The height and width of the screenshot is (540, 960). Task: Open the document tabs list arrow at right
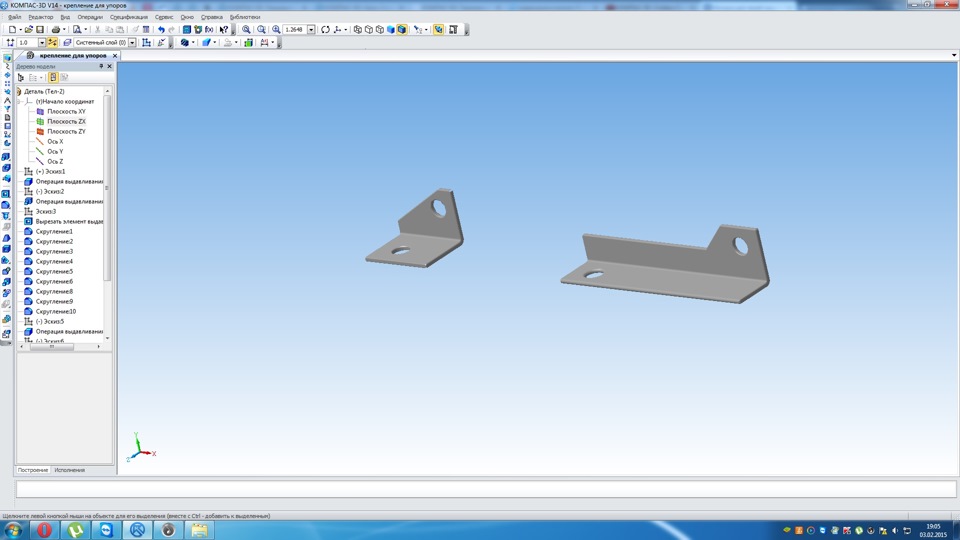click(x=954, y=55)
